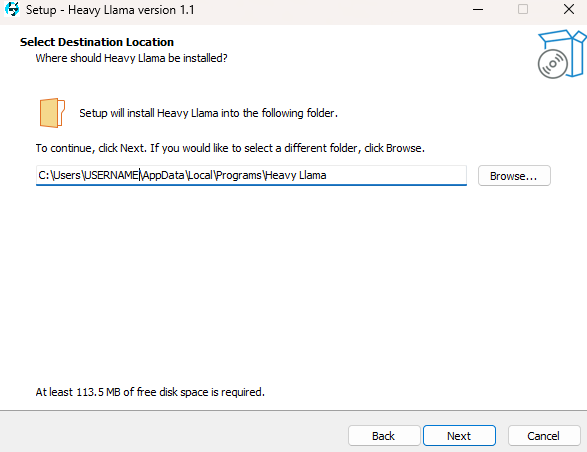The image size is (587, 452).
Task: Click 'Setup will install Heavy Llama' message
Action: pyautogui.click(x=209, y=113)
